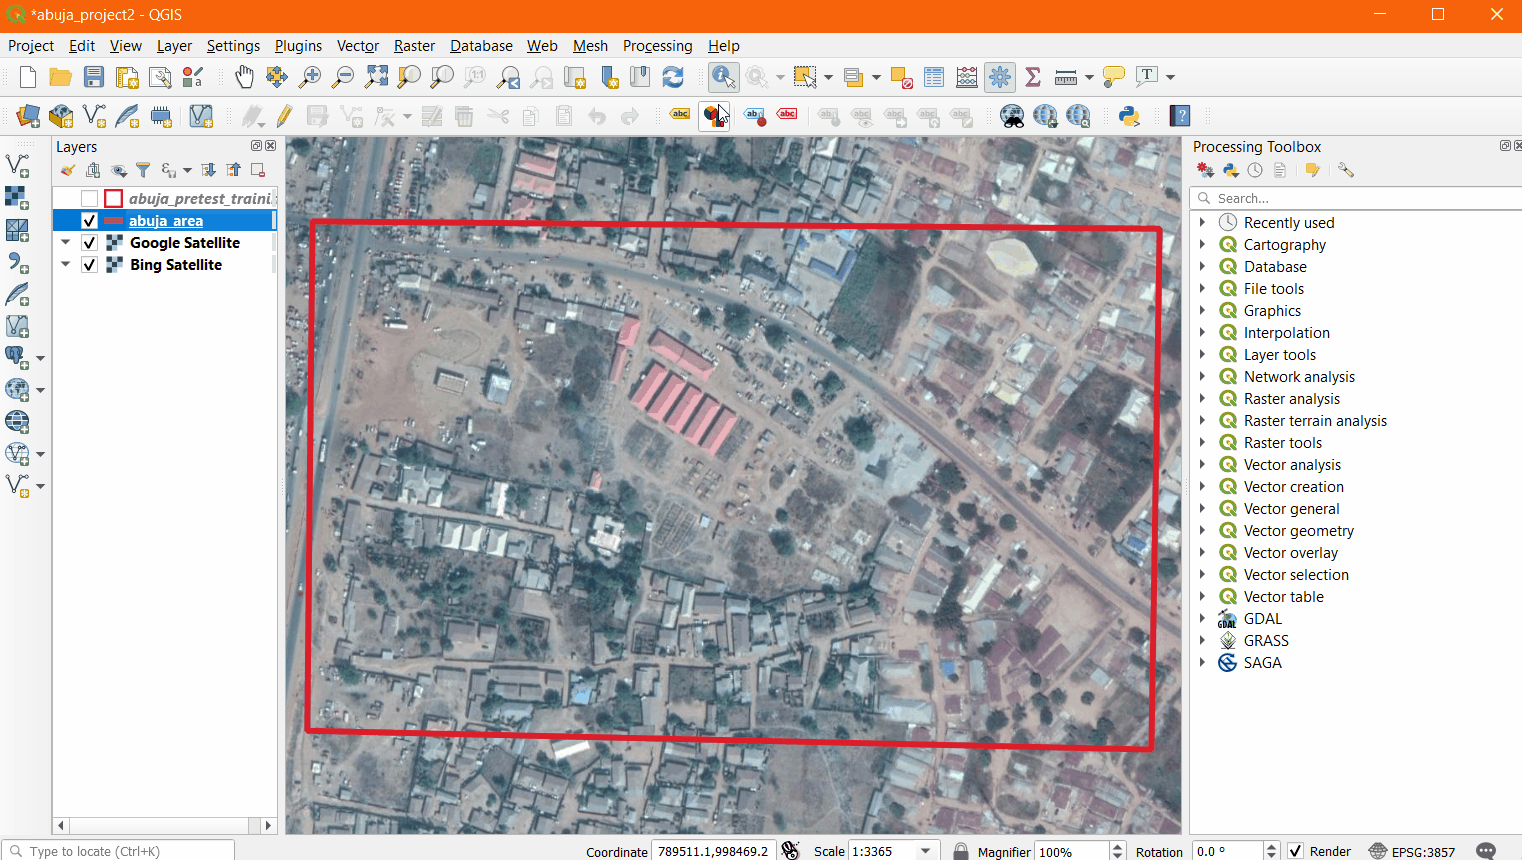Uncheck the Render checkbox in status bar
The height and width of the screenshot is (860, 1522).
pos(1295,851)
